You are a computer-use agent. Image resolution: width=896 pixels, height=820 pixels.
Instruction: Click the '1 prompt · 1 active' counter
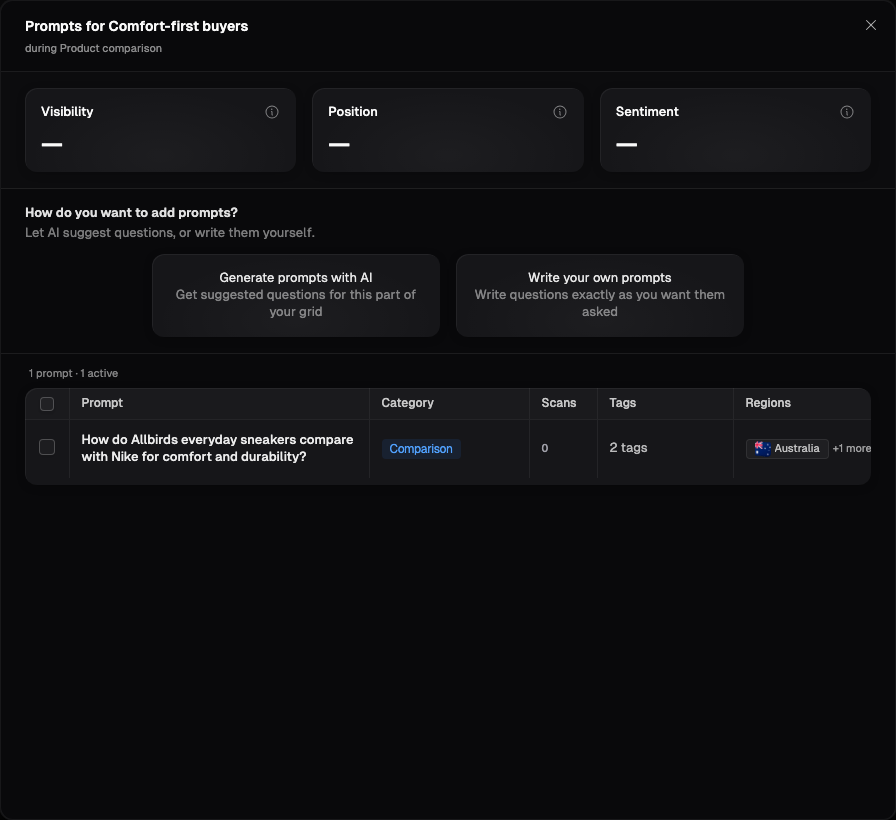73,373
